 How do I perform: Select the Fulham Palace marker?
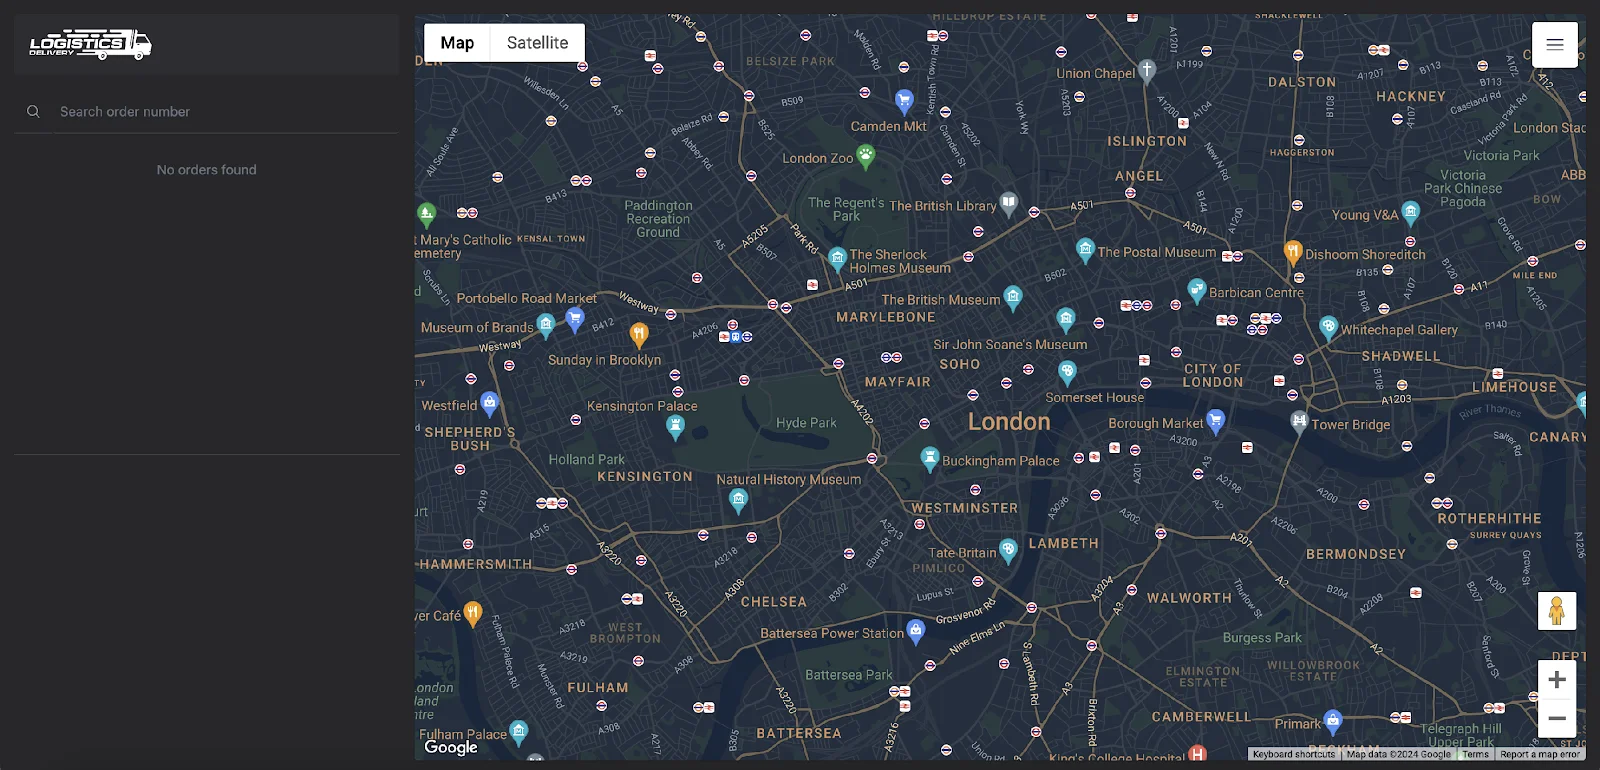(x=518, y=733)
